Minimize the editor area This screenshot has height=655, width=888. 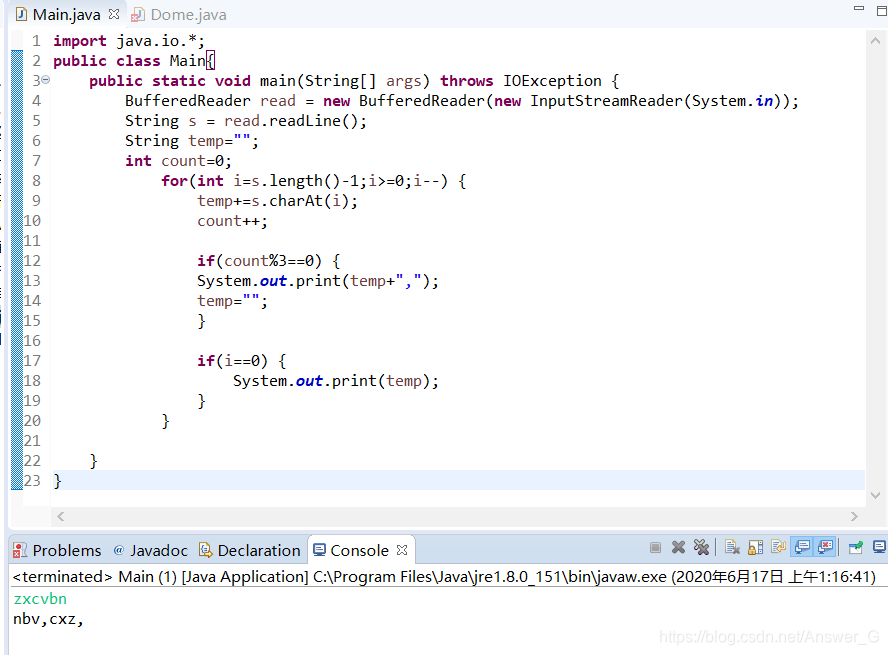point(859,8)
